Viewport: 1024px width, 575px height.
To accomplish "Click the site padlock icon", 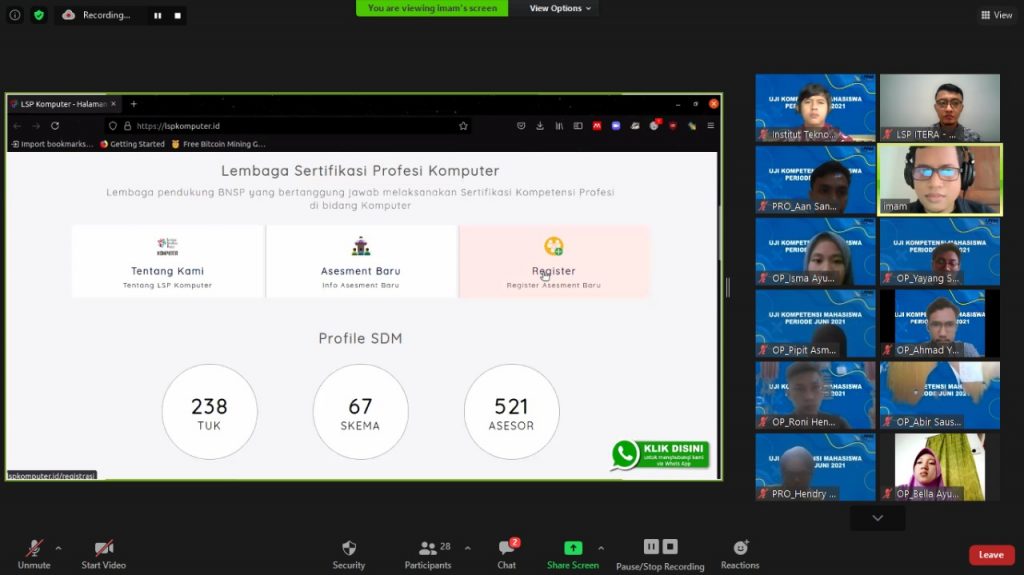I will [127, 126].
